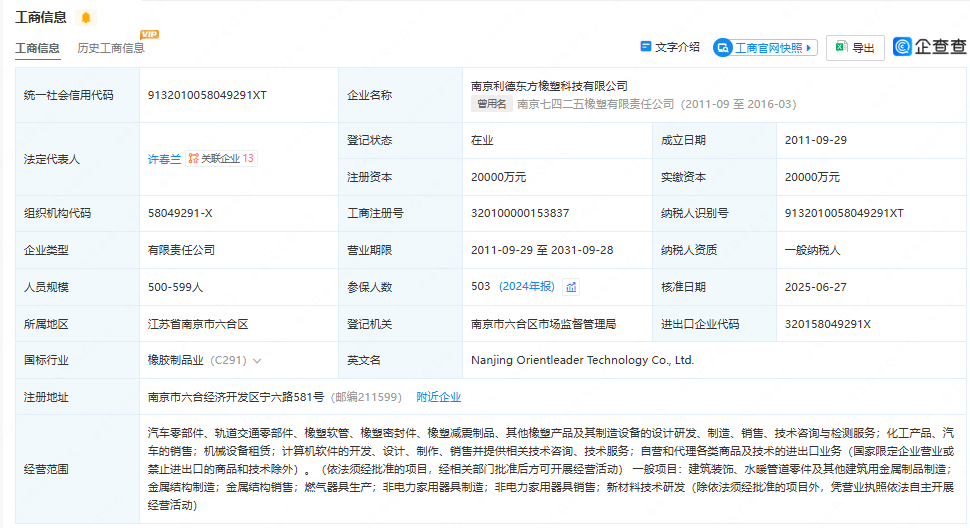Click the orange bell alert icon
Image resolution: width=970 pixels, height=528 pixels.
point(86,17)
